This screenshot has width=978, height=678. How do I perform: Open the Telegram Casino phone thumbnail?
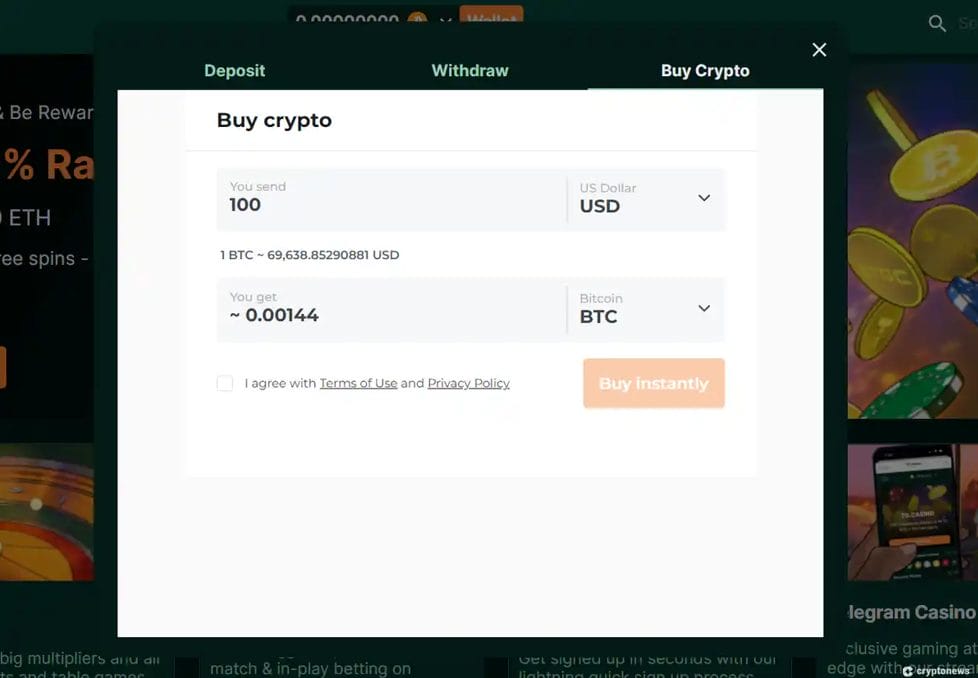(x=912, y=512)
